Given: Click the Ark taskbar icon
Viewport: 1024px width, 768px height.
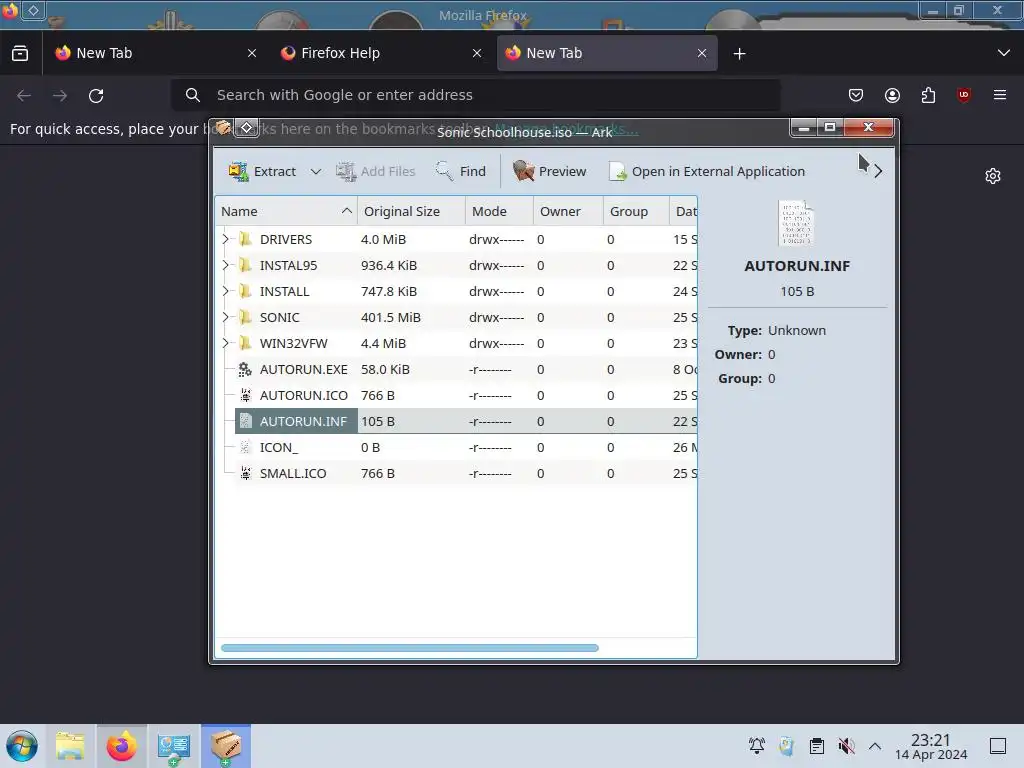Looking at the screenshot, I should coord(226,746).
